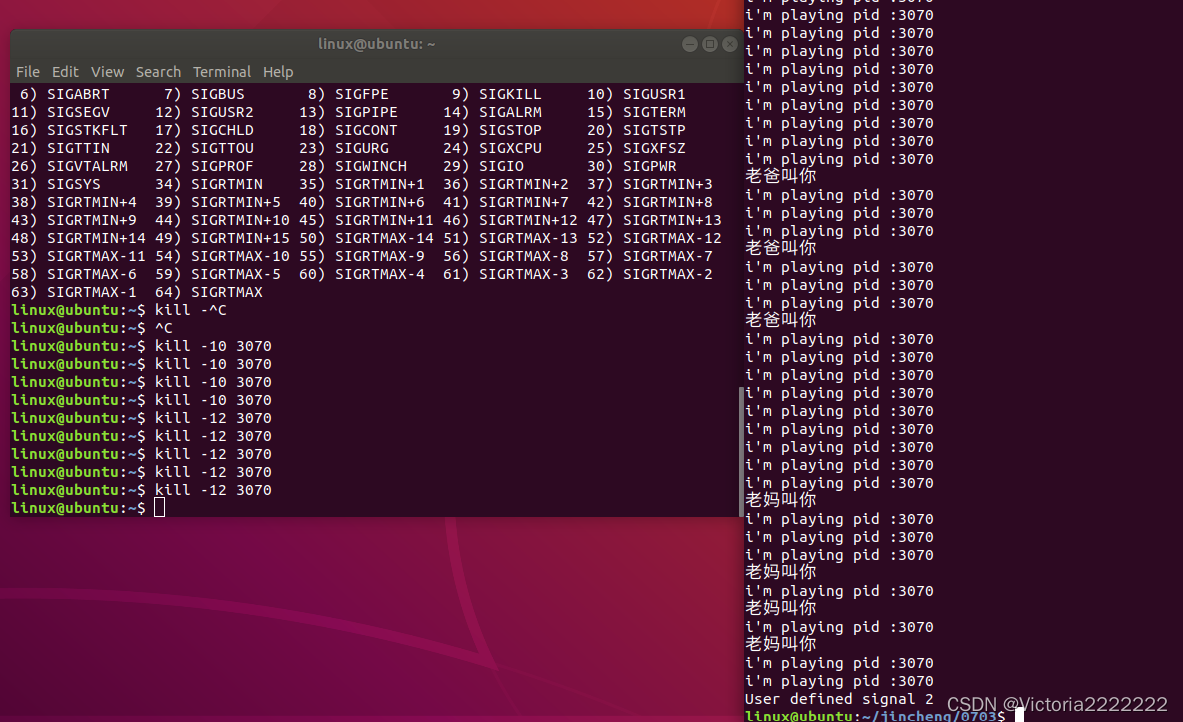Close the terminal window

[x=729, y=43]
